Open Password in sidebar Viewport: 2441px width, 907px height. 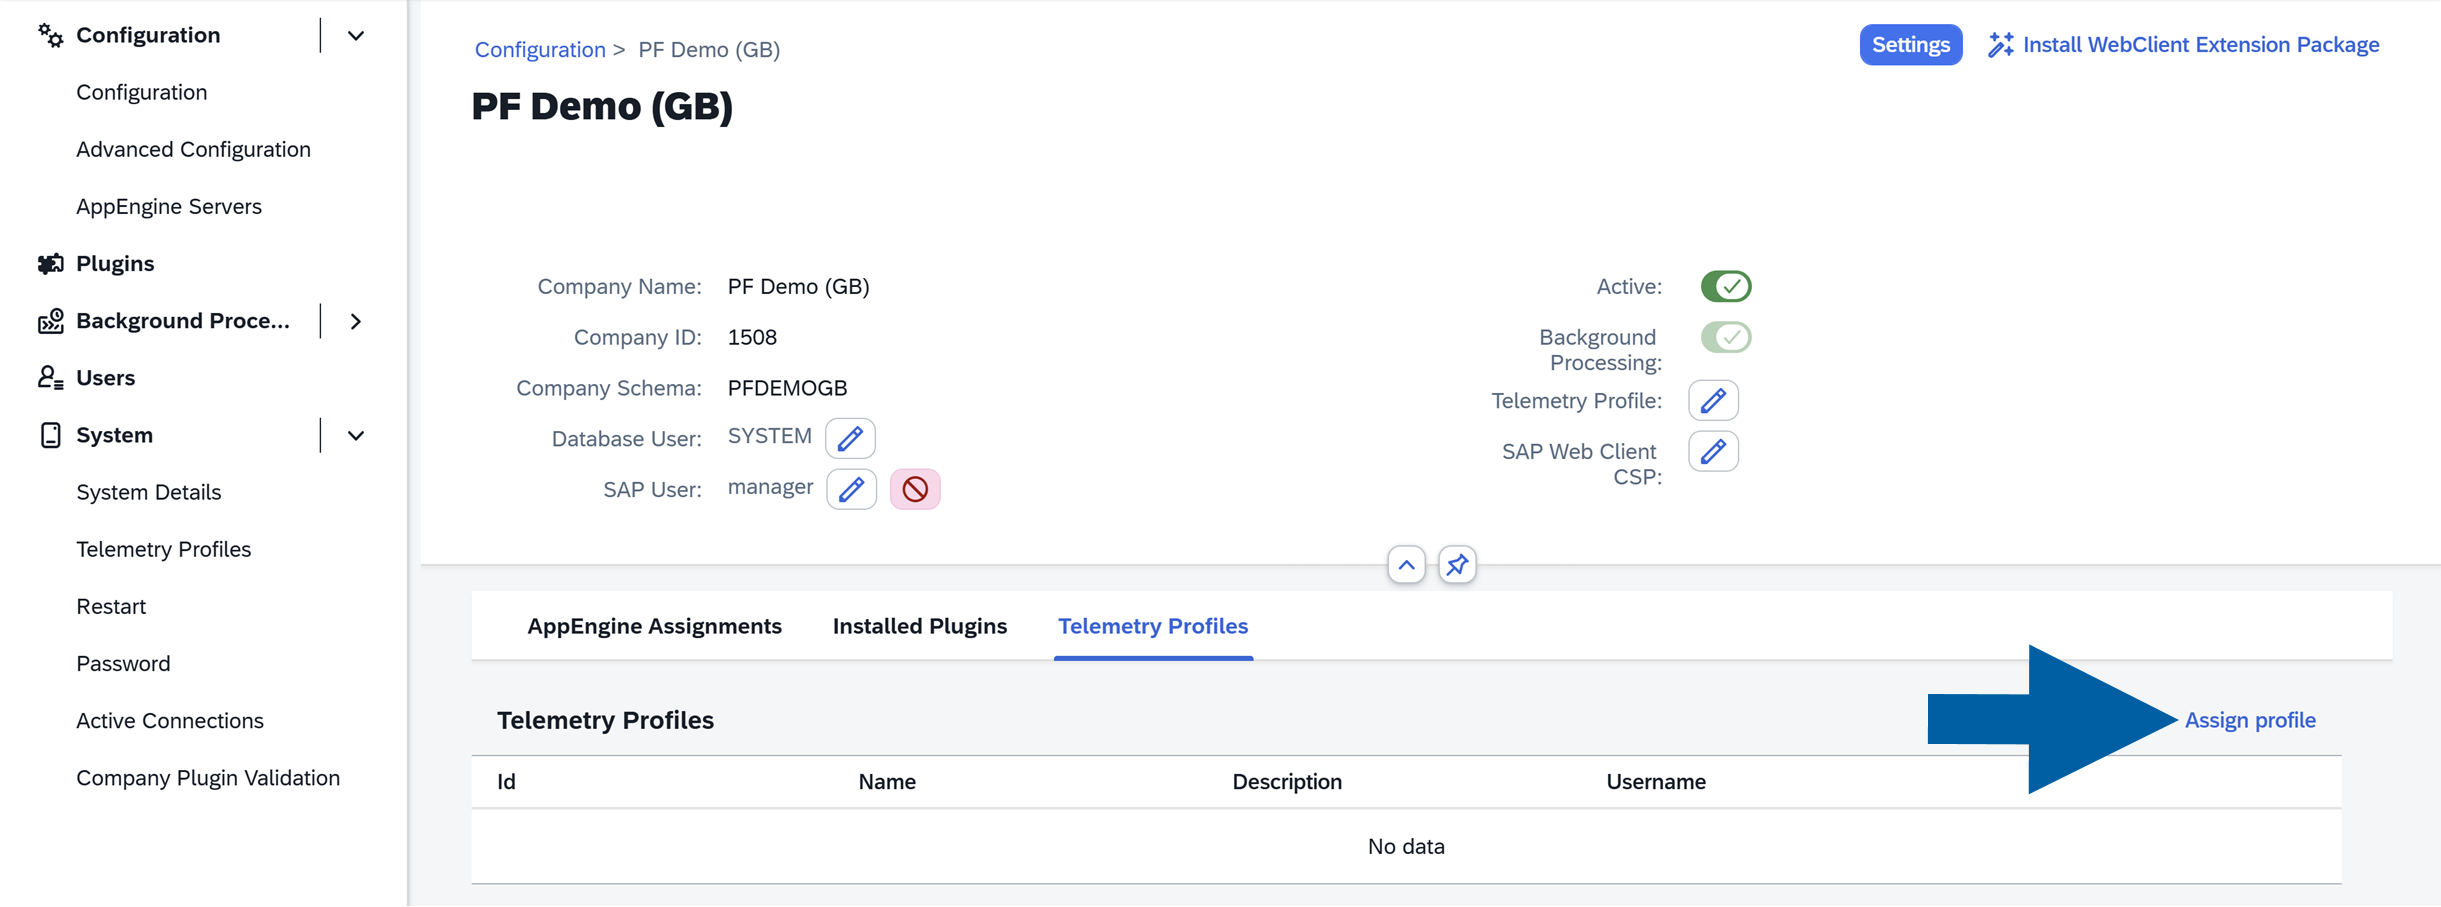[123, 664]
